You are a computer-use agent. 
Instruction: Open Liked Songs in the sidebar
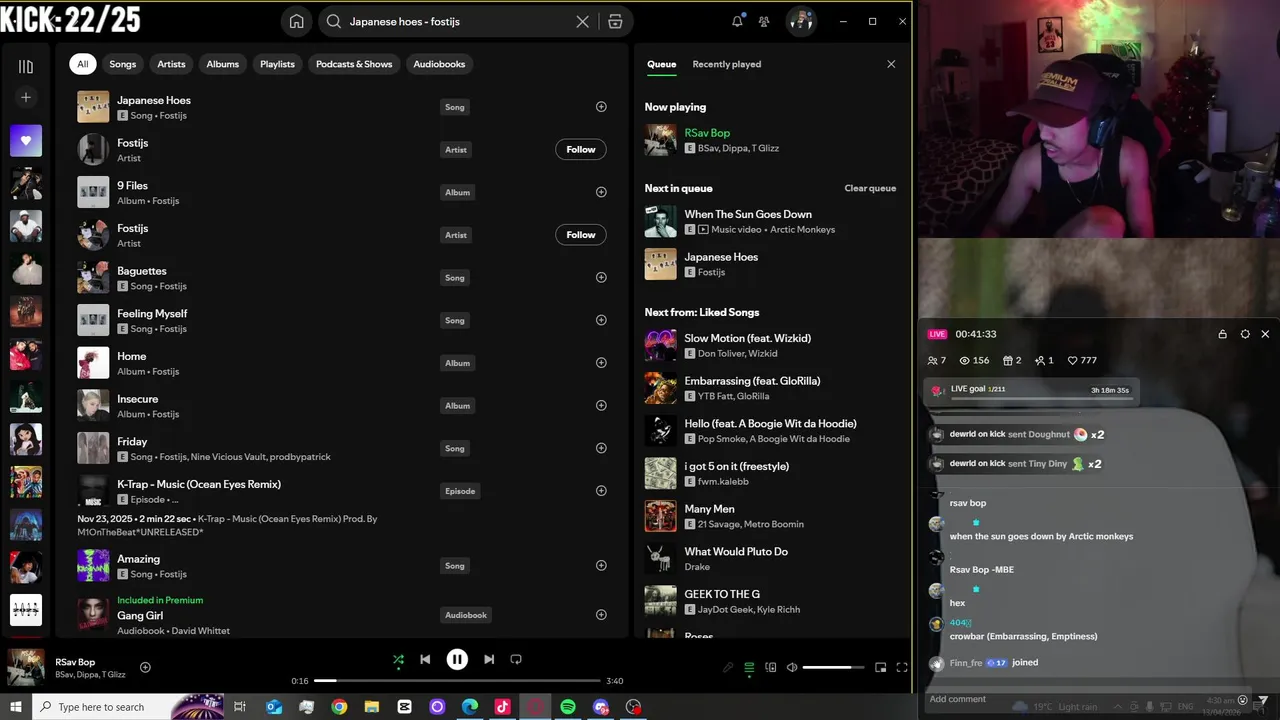[x=26, y=141]
